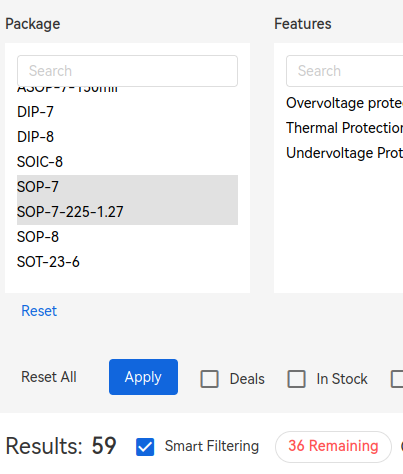Screen dimensions: 403x474
Task: Click the Package search field
Action: click(x=127, y=71)
